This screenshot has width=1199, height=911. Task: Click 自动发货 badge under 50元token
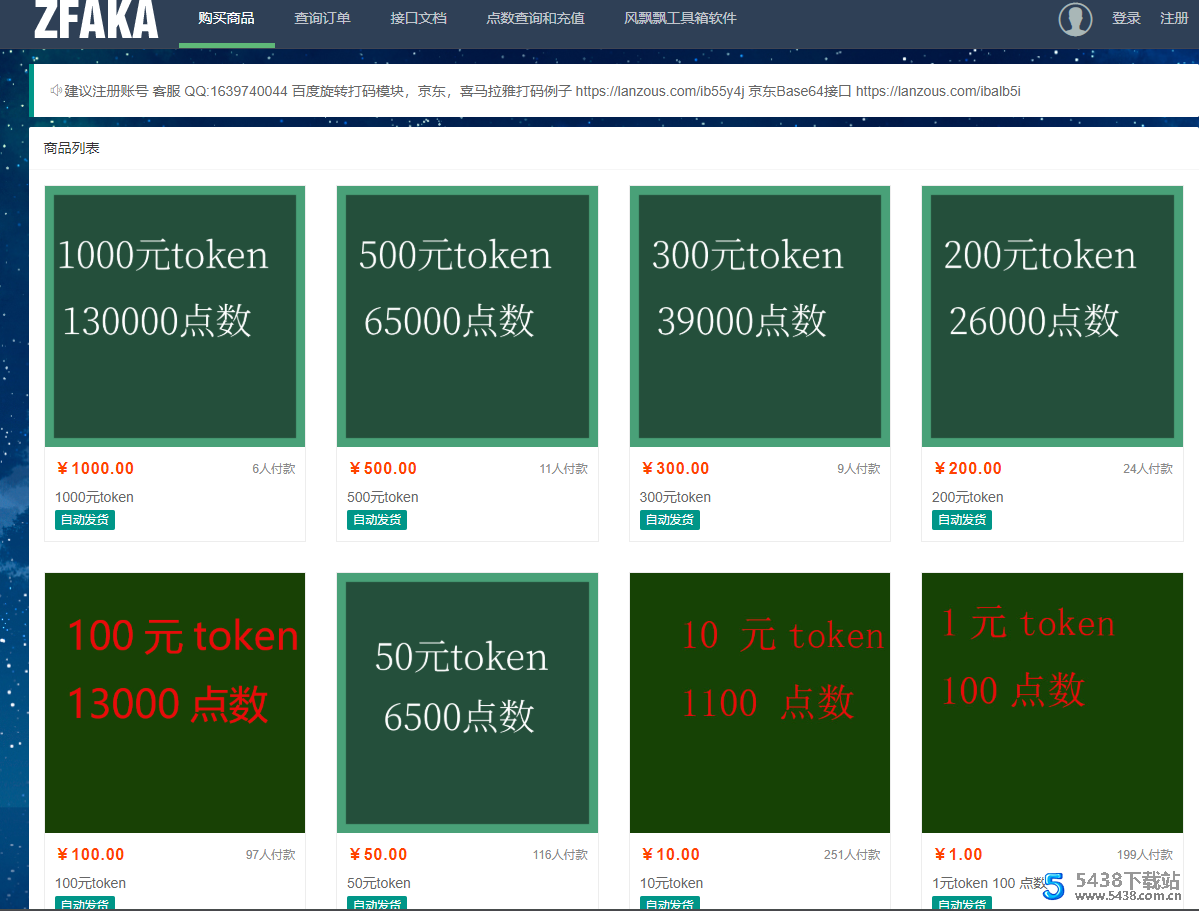click(x=376, y=903)
